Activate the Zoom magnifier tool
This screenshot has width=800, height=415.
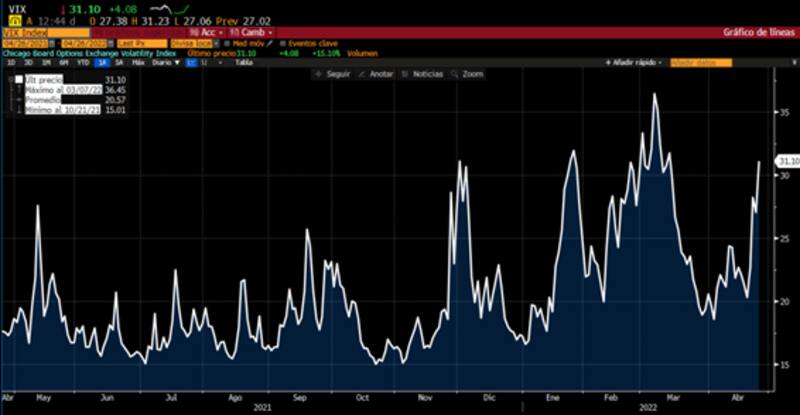click(454, 74)
